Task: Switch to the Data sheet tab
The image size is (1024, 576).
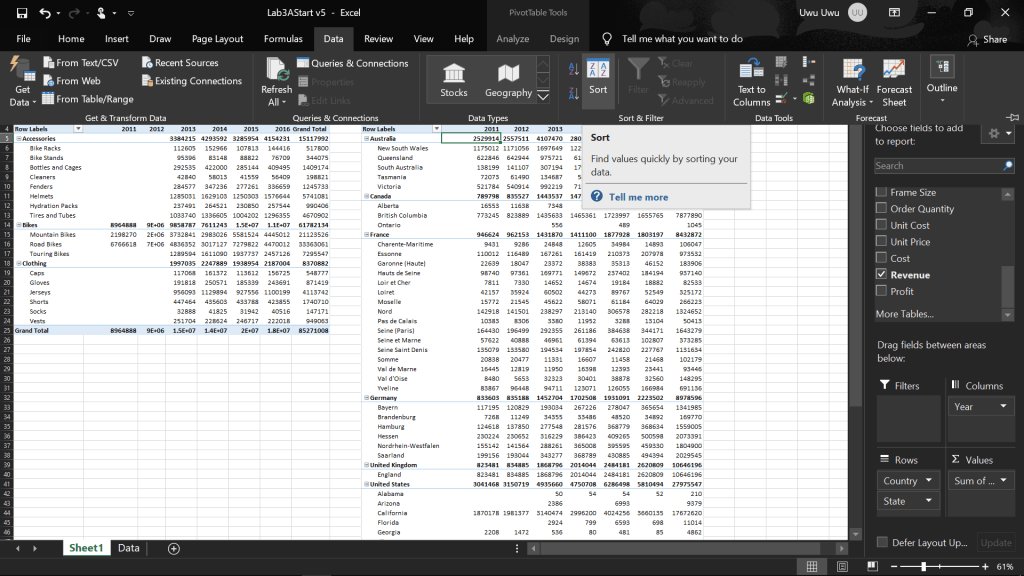Action: pyautogui.click(x=129, y=548)
